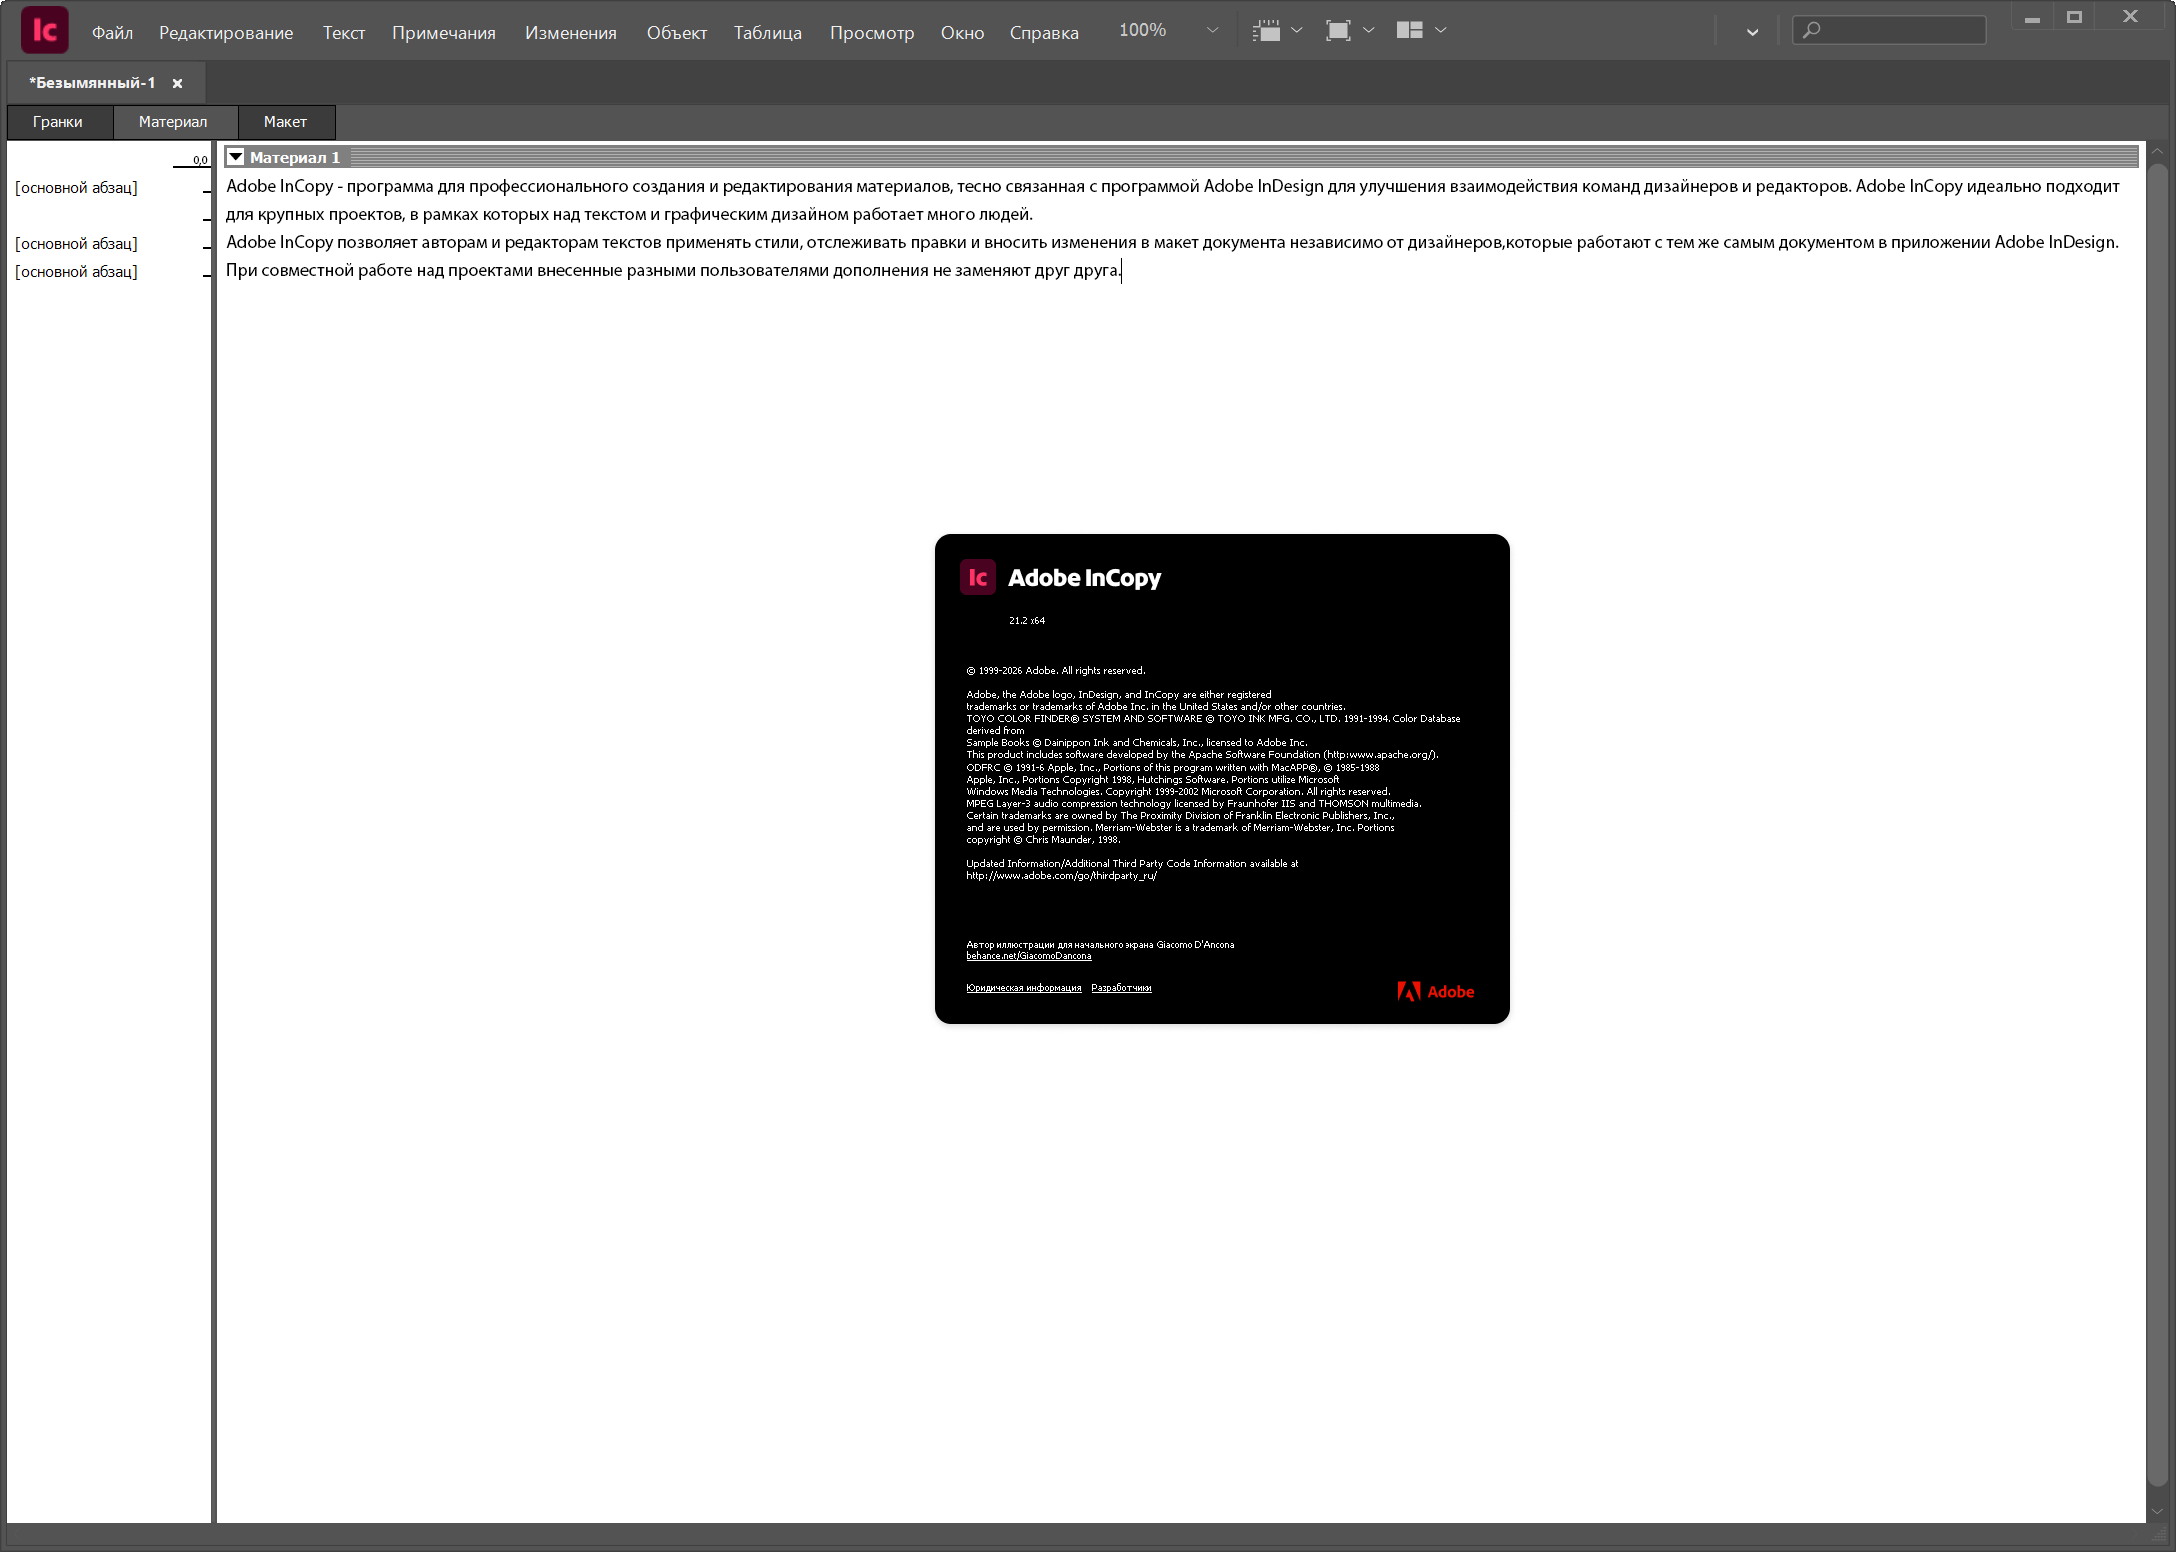
Task: Click the Разработчики link
Action: click(1120, 988)
